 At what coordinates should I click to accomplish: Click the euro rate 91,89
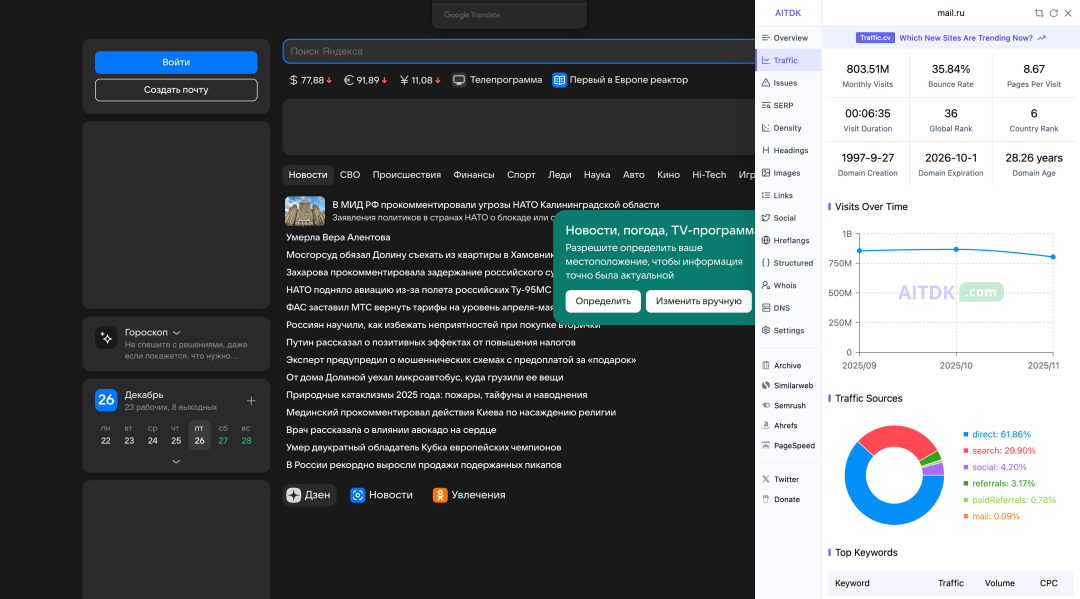366,80
